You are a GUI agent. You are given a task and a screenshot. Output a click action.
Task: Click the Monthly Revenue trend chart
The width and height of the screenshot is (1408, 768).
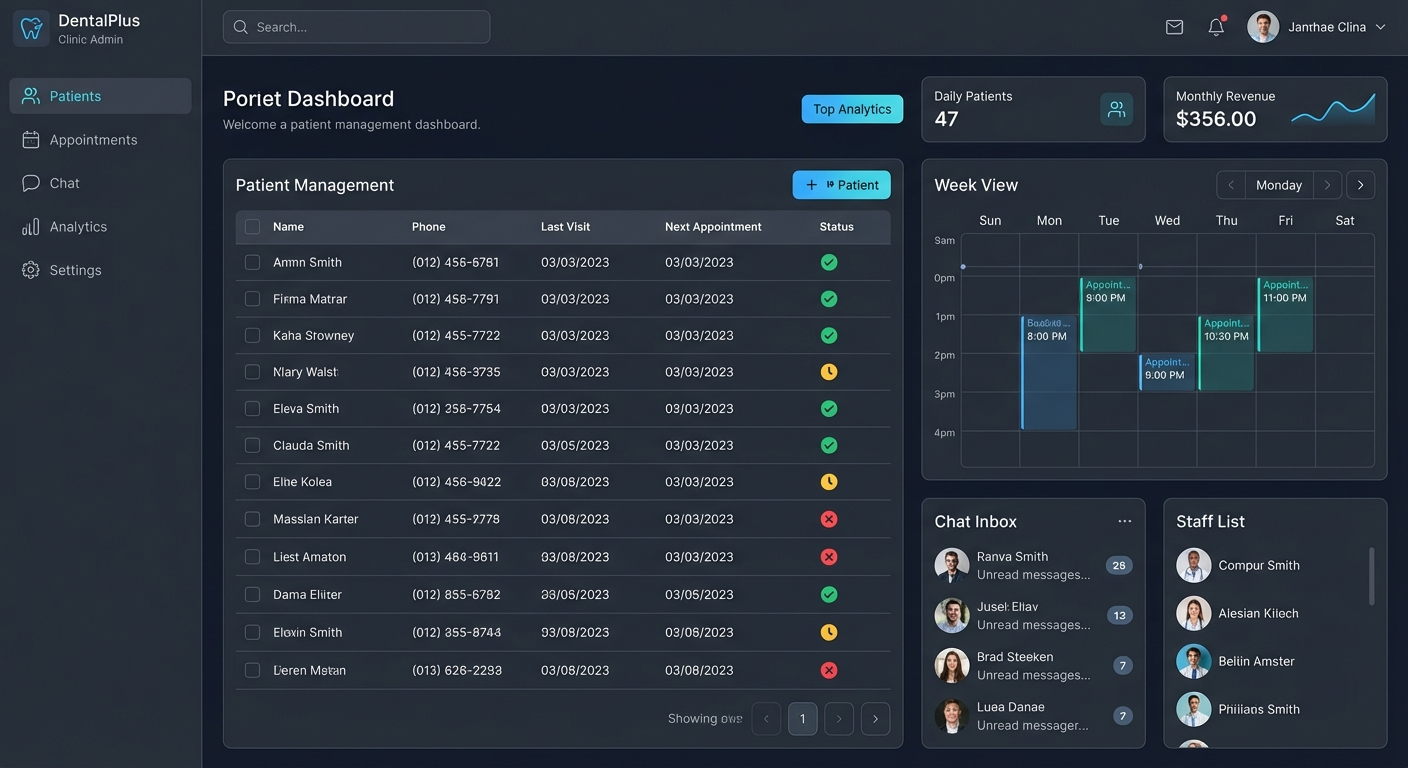[1333, 109]
